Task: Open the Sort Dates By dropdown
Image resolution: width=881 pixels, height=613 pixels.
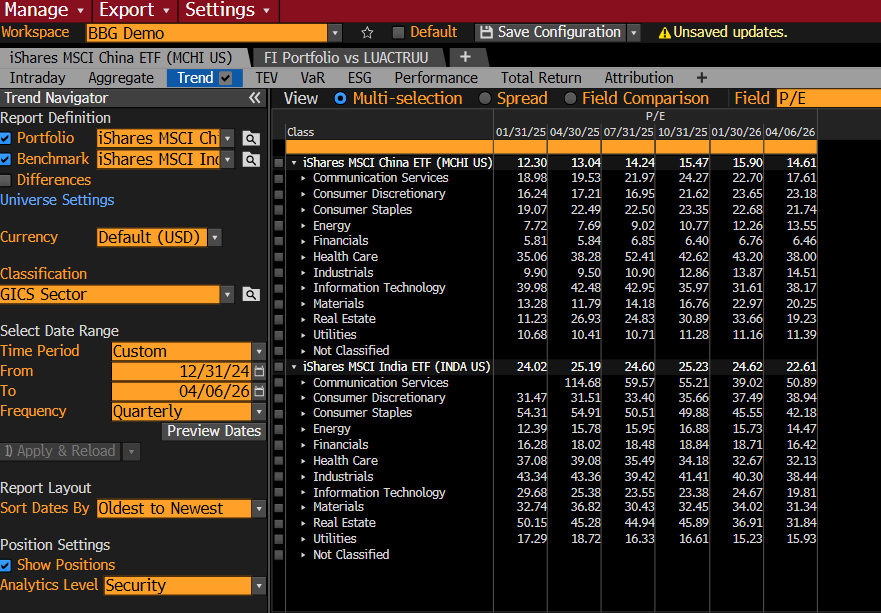Action: (x=258, y=509)
